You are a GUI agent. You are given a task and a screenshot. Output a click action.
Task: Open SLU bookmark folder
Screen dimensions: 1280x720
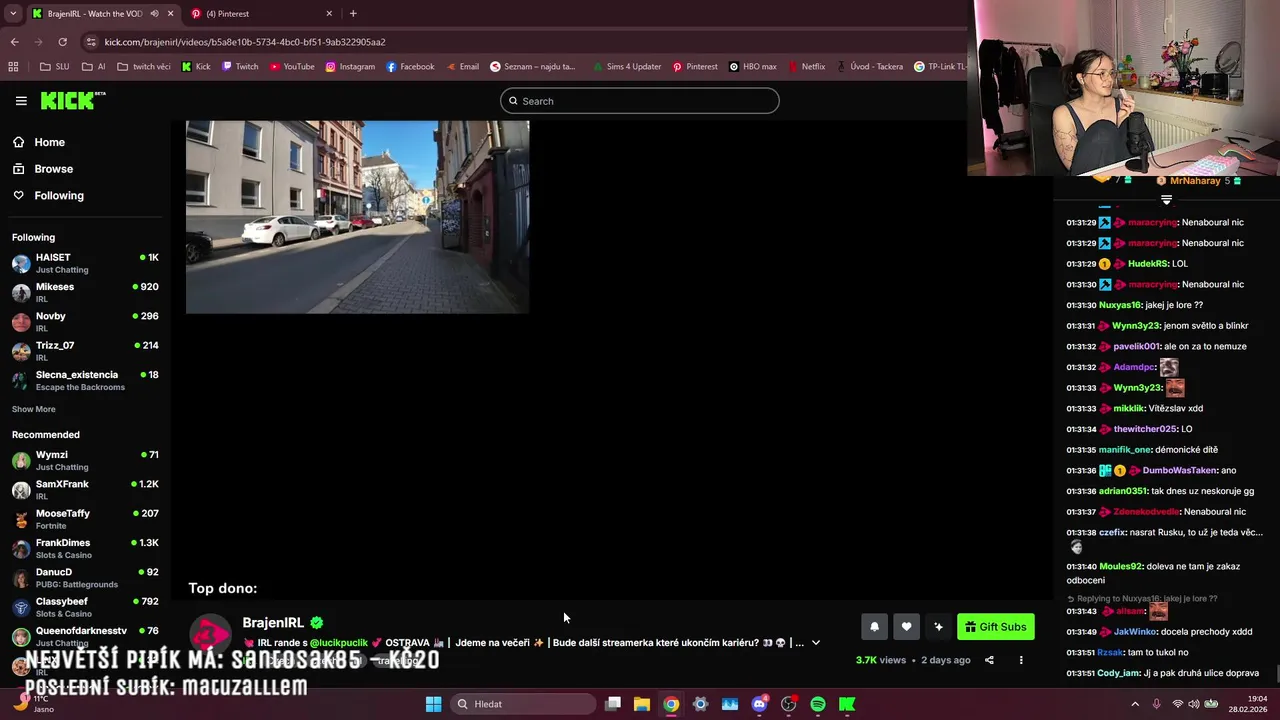[x=54, y=67]
